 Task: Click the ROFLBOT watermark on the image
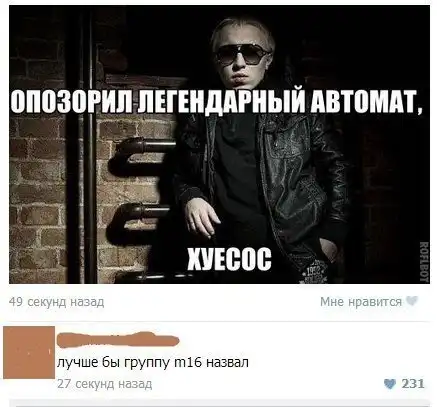click(x=424, y=262)
